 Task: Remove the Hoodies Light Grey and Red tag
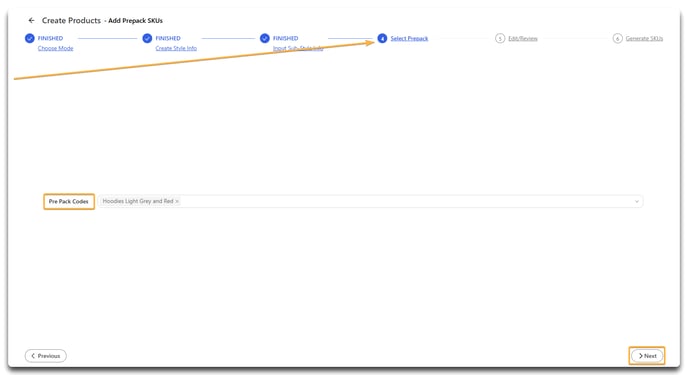[x=177, y=201]
